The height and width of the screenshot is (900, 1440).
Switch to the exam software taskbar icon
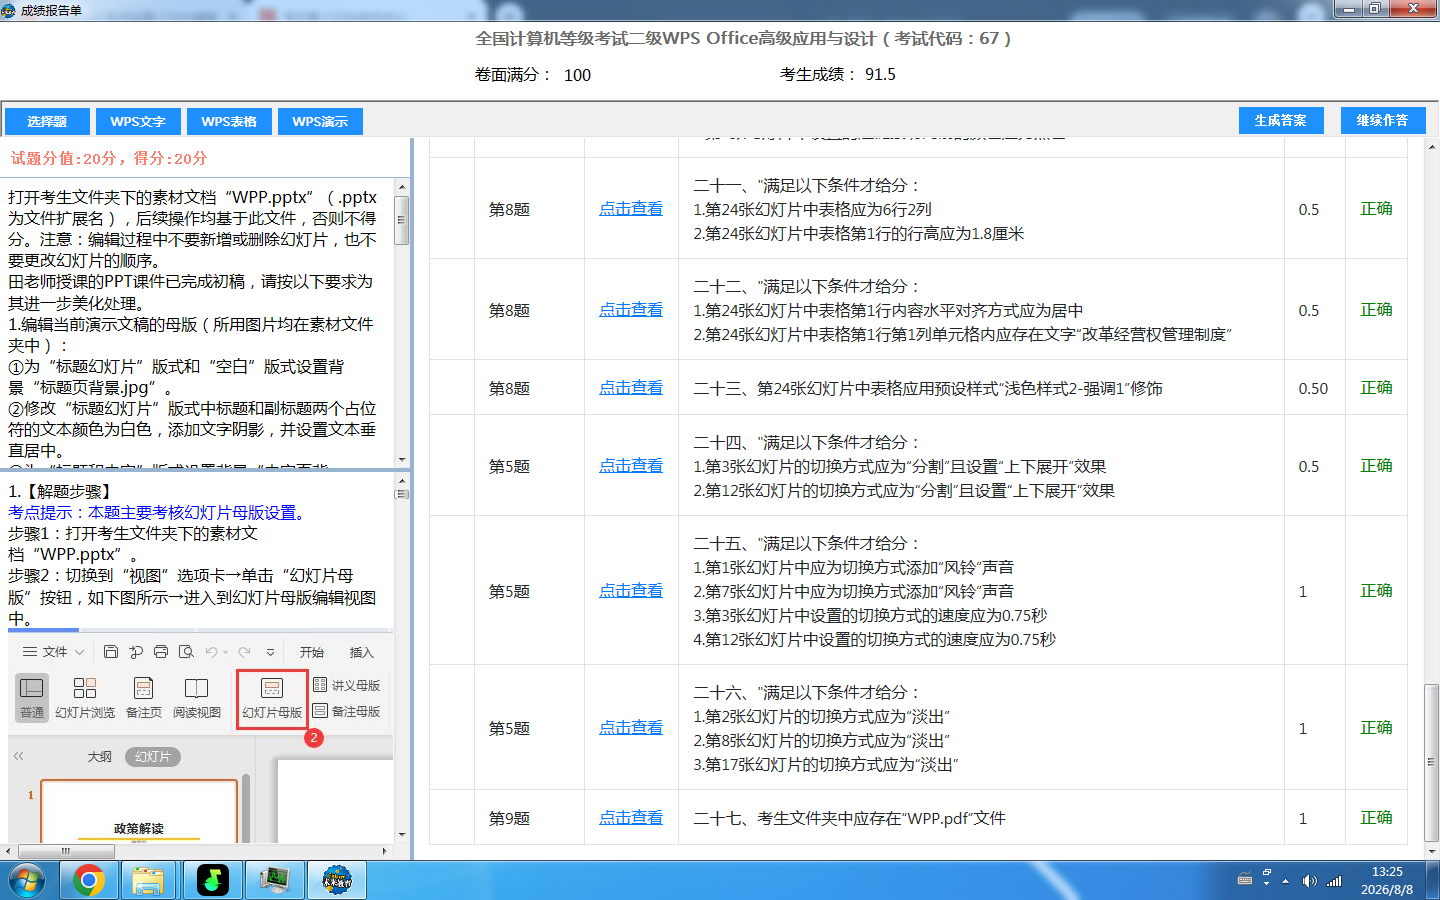pos(337,881)
